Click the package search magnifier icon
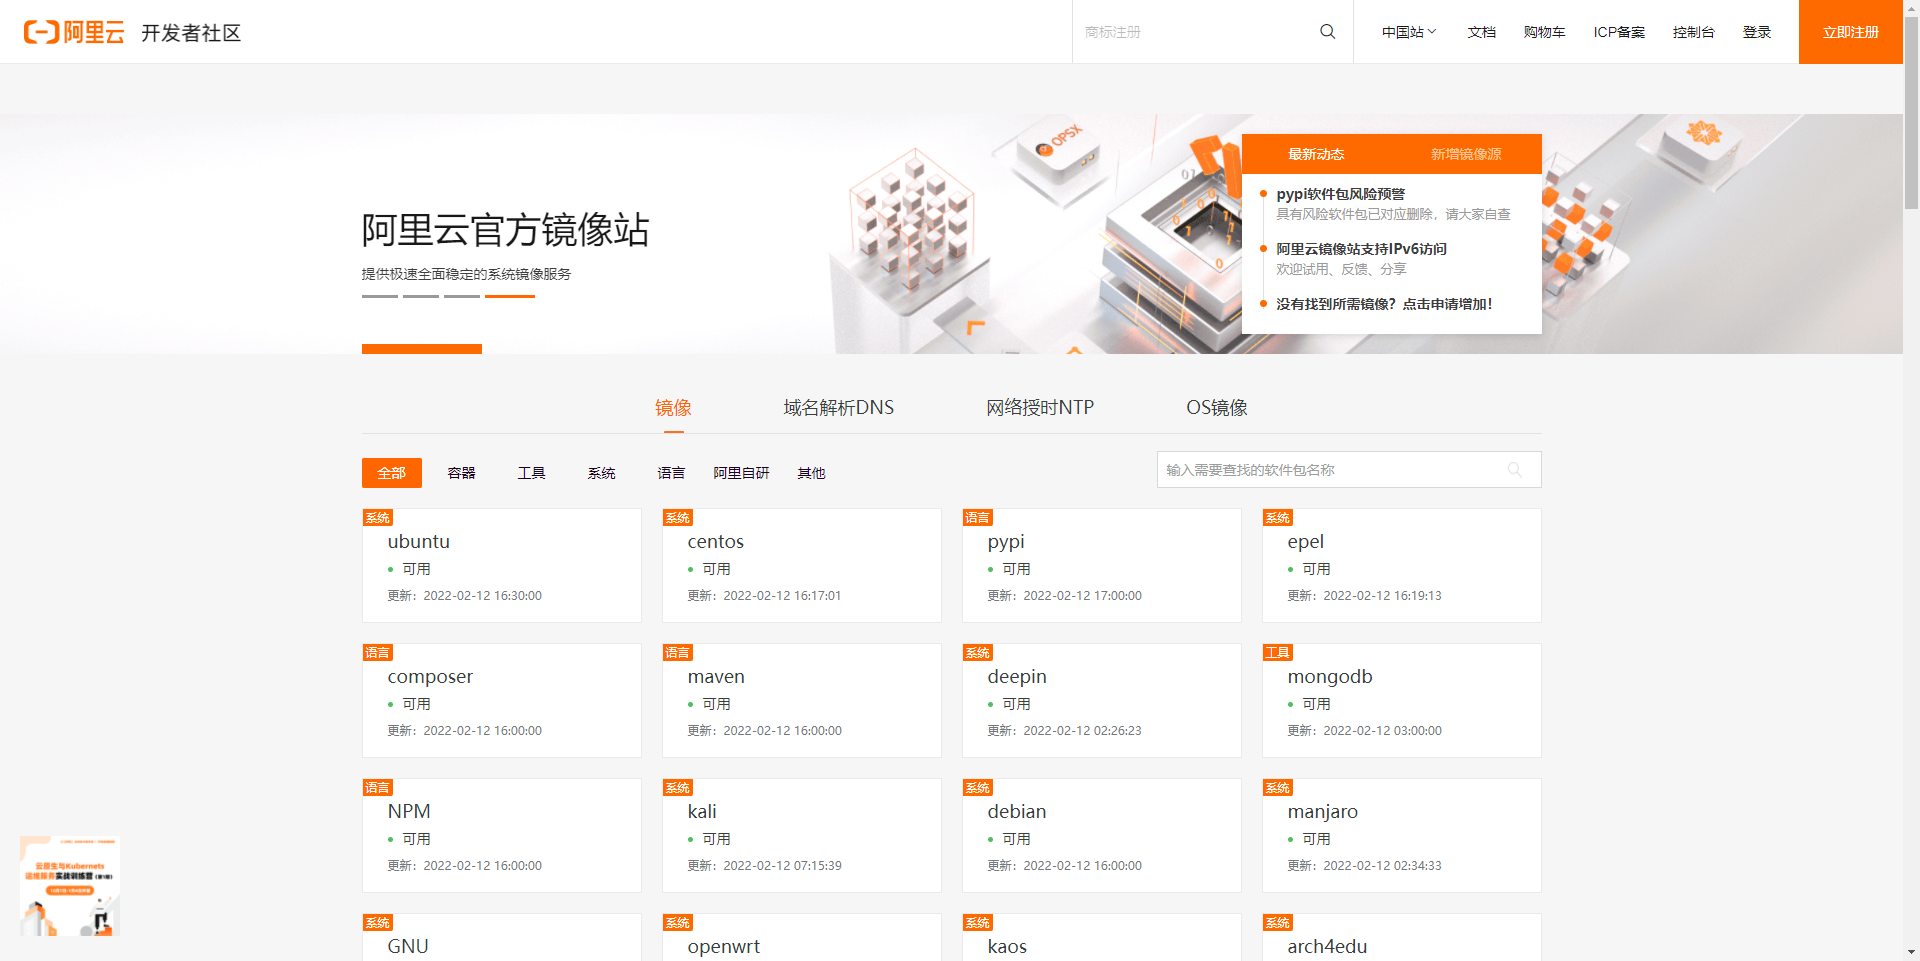The image size is (1920, 961). (1515, 470)
